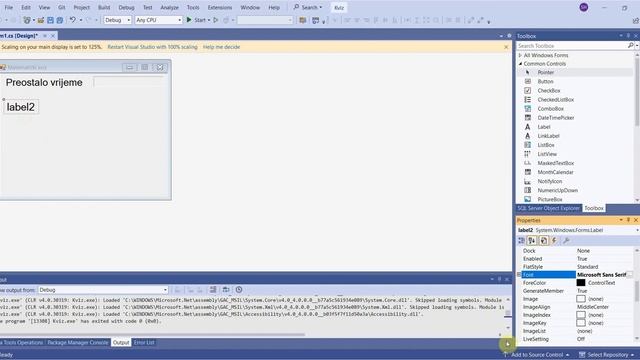640x360 pixels.
Task: Click Toggle Timestamp clock icon in Output
Action: coord(239,289)
